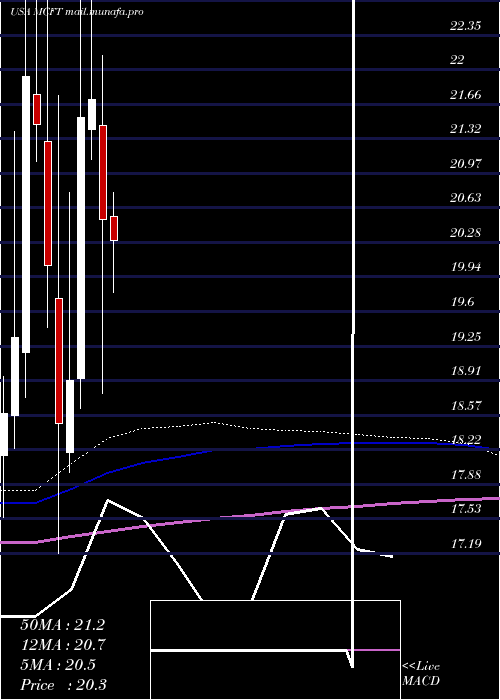Screen dimensions: 500x700
Task: Click the 22 price axis label
Action: [457, 60]
